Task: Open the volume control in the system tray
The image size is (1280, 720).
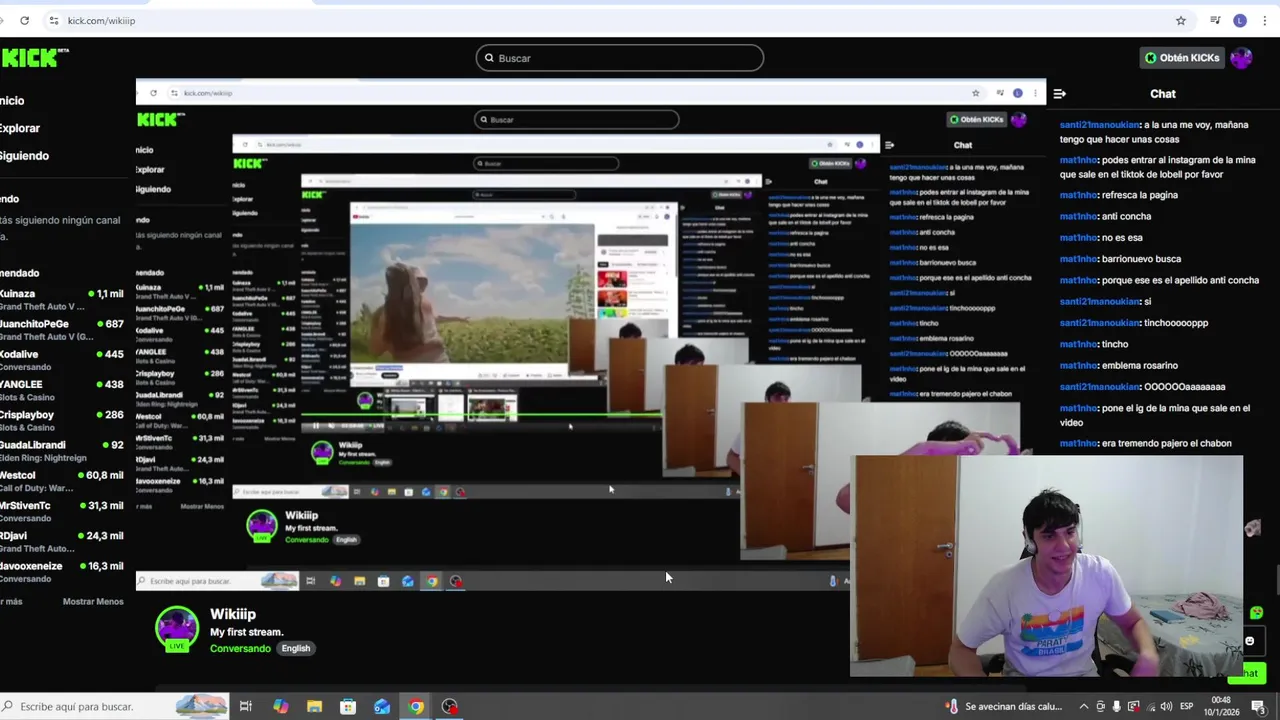Action: click(x=1165, y=707)
